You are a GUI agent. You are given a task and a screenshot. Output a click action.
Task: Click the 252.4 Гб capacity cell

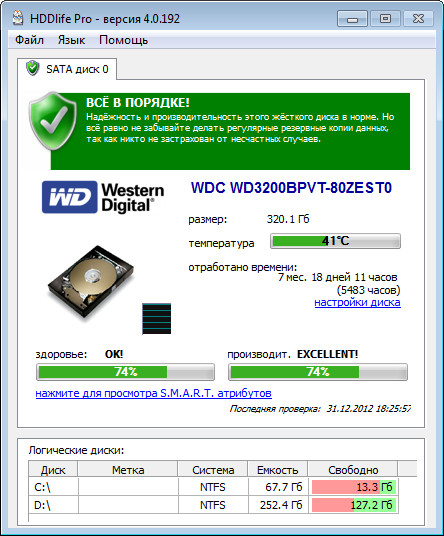278,505
